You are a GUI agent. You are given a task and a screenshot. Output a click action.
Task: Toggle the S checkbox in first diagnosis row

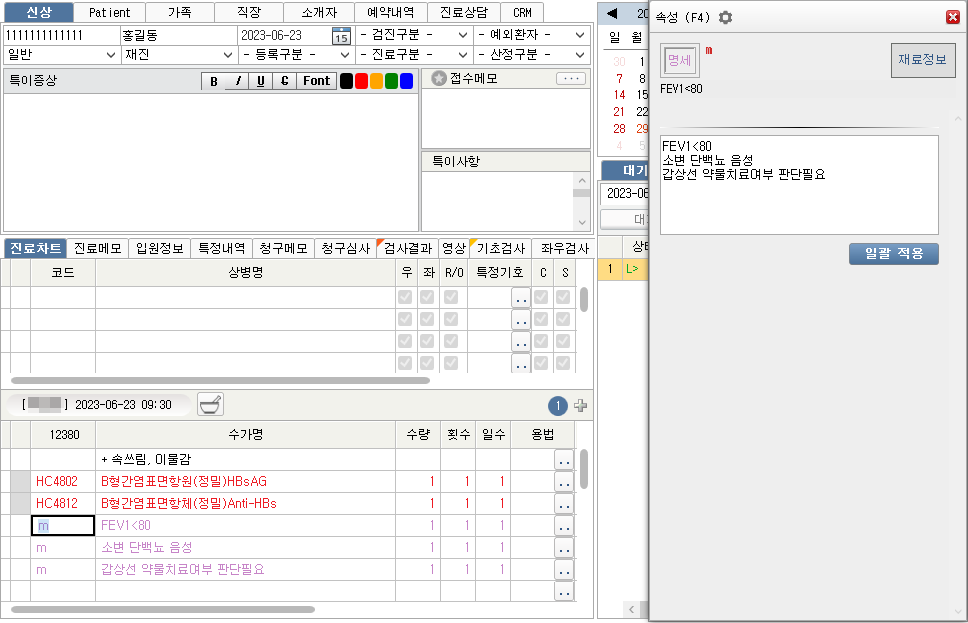point(563,297)
